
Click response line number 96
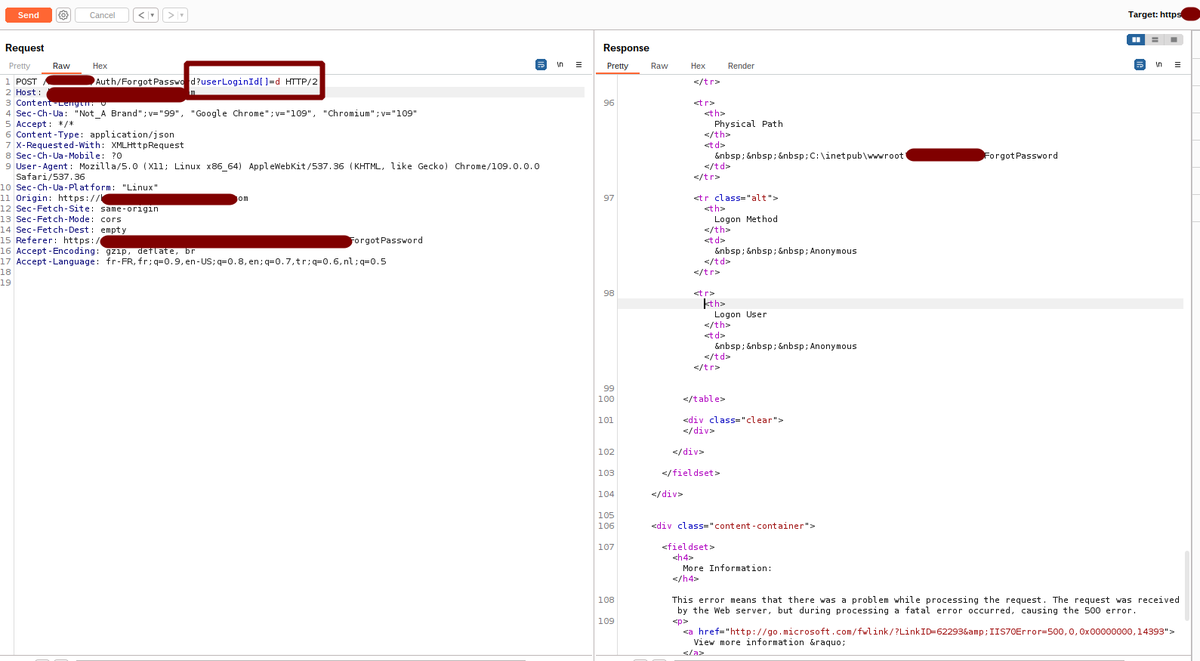(x=609, y=103)
